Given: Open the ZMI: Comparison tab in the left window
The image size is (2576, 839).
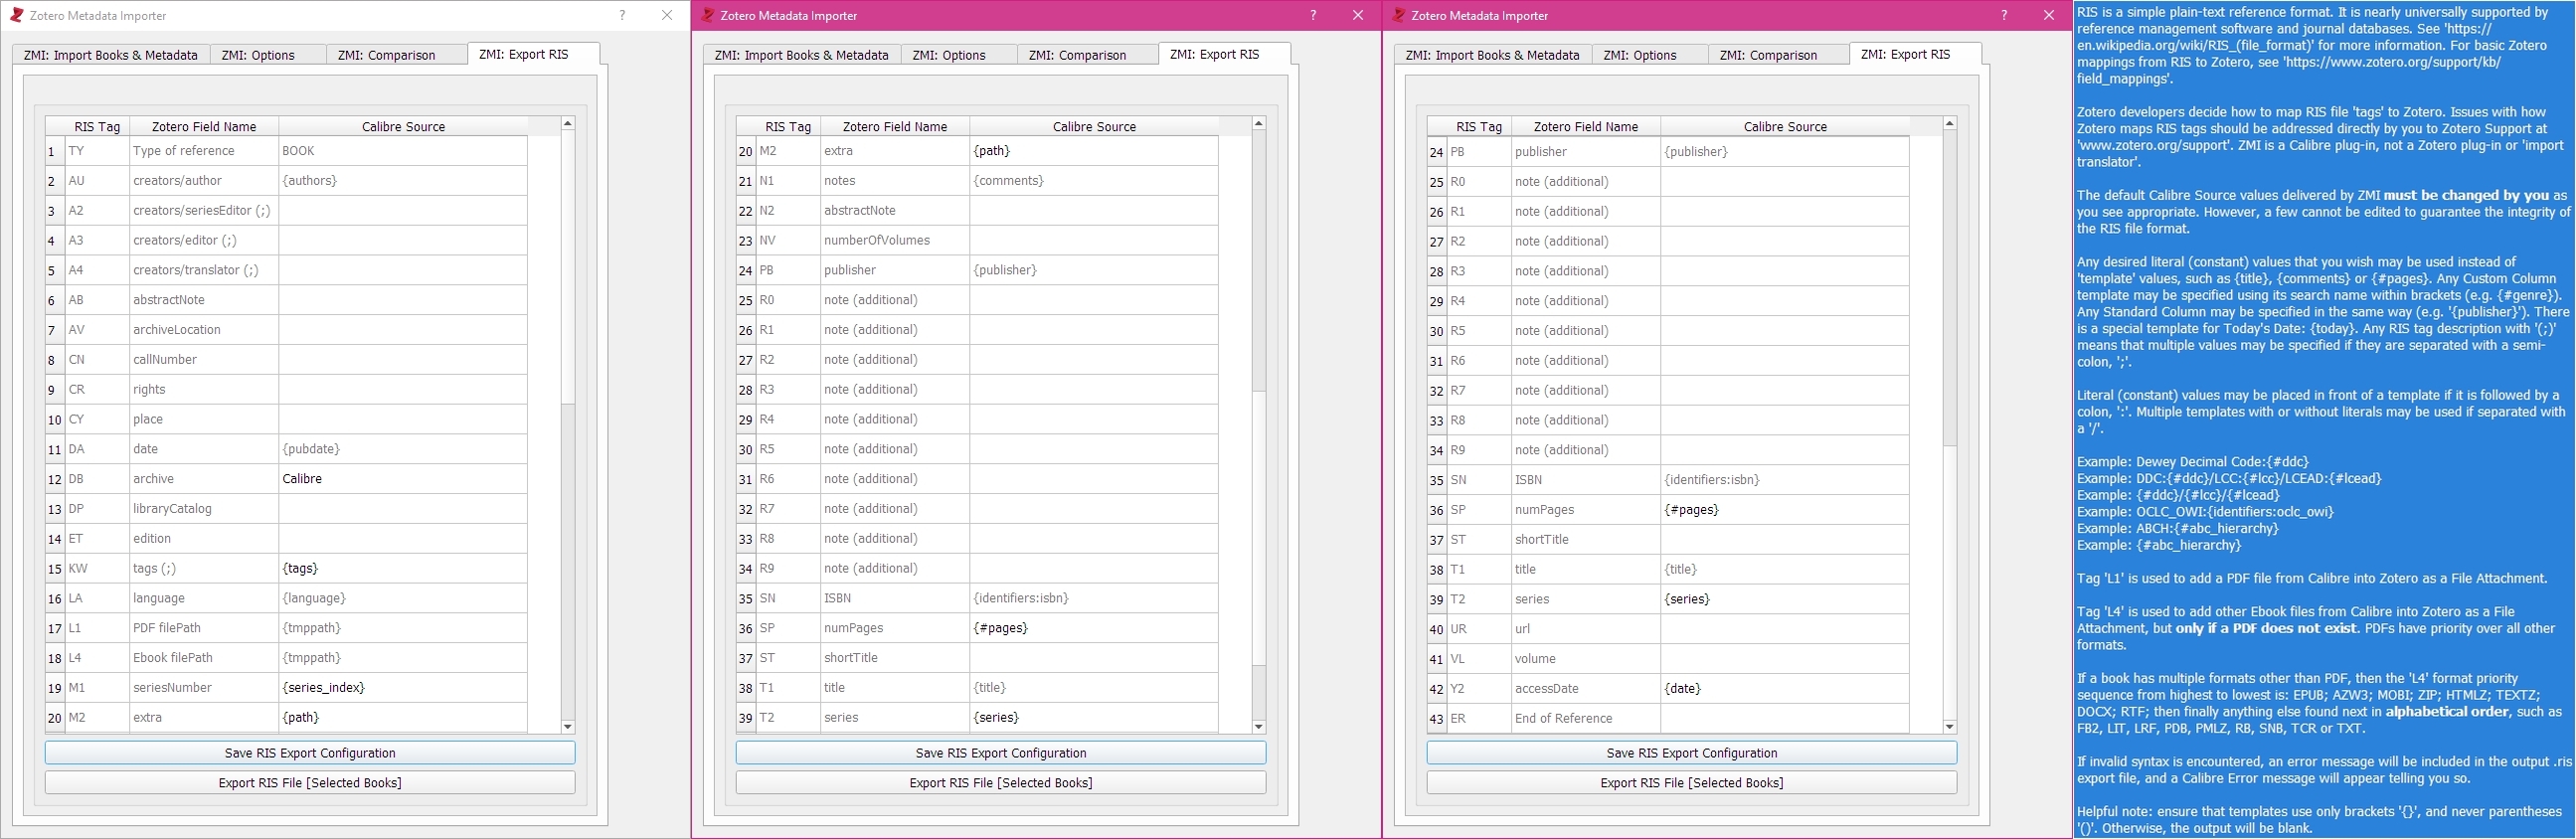Looking at the screenshot, I should click(397, 55).
